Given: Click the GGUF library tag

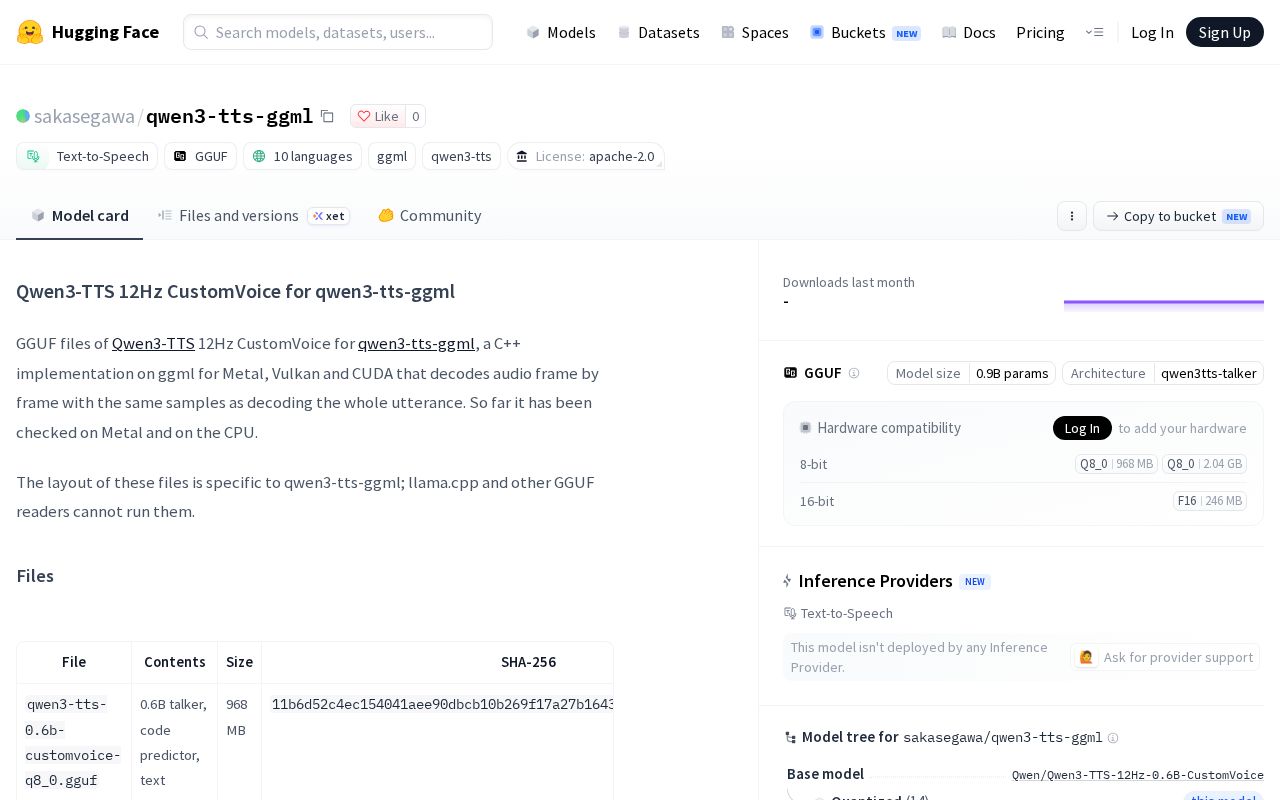Looking at the screenshot, I should point(200,156).
